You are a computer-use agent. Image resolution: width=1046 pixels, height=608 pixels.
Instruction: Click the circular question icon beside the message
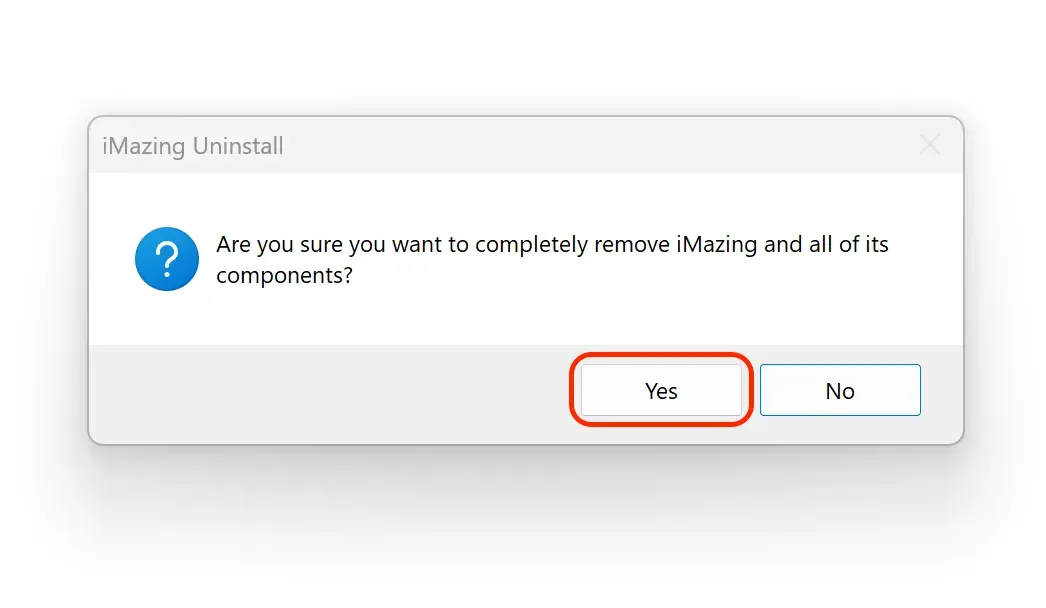pos(166,259)
